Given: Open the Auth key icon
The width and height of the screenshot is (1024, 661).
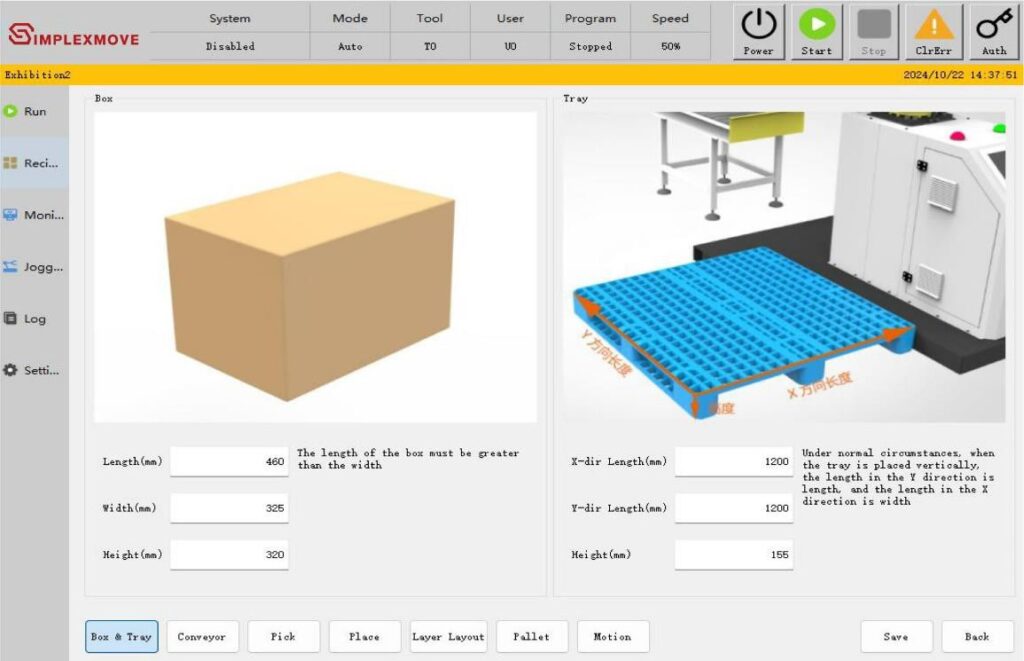Looking at the screenshot, I should pyautogui.click(x=993, y=26).
